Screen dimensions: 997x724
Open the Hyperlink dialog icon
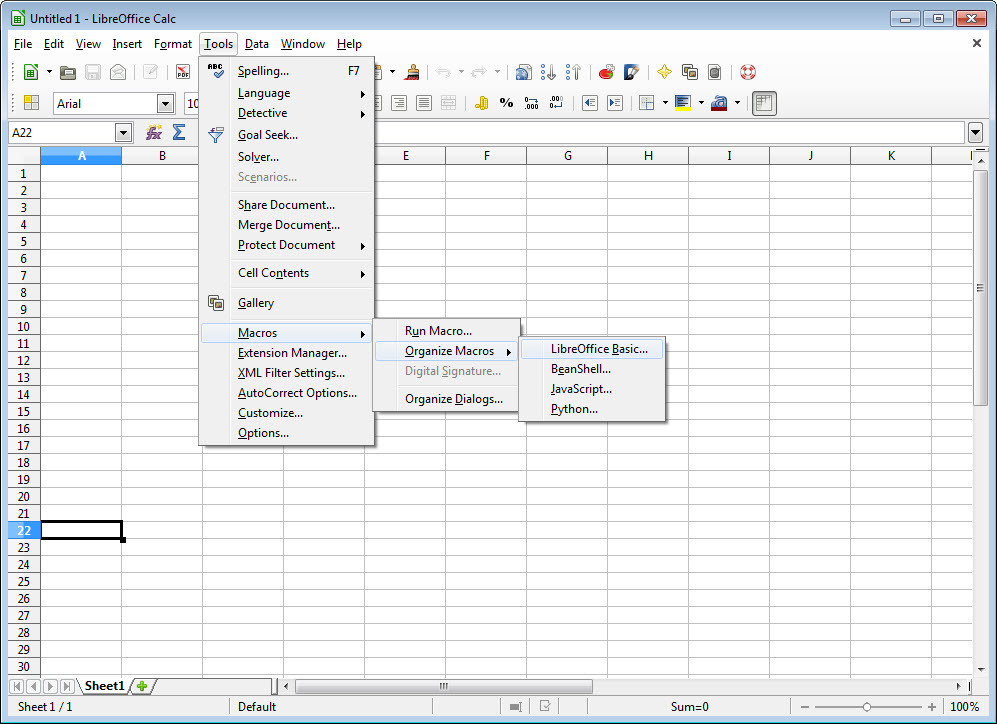(523, 72)
